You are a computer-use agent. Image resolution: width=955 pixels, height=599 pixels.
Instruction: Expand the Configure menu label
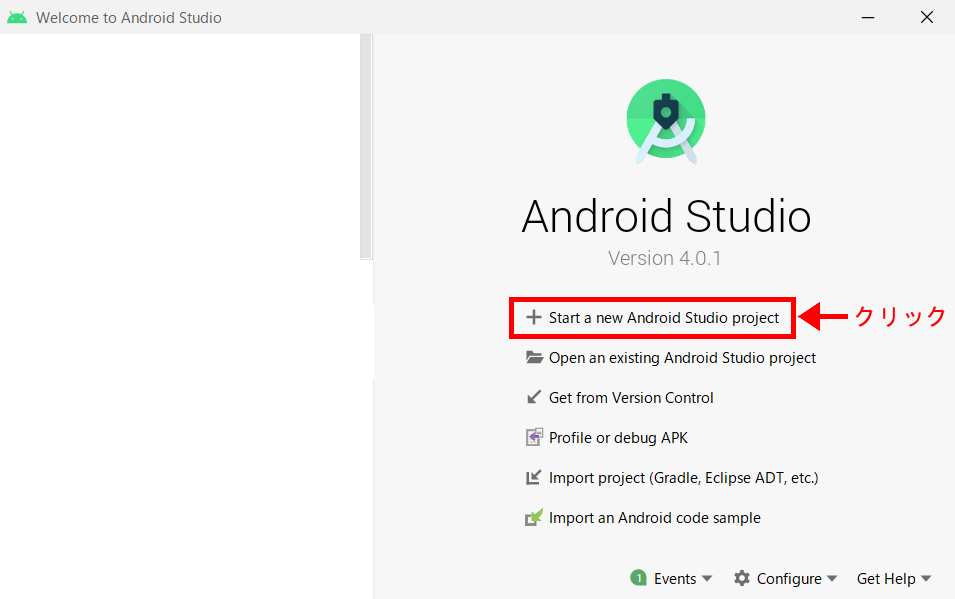(789, 579)
